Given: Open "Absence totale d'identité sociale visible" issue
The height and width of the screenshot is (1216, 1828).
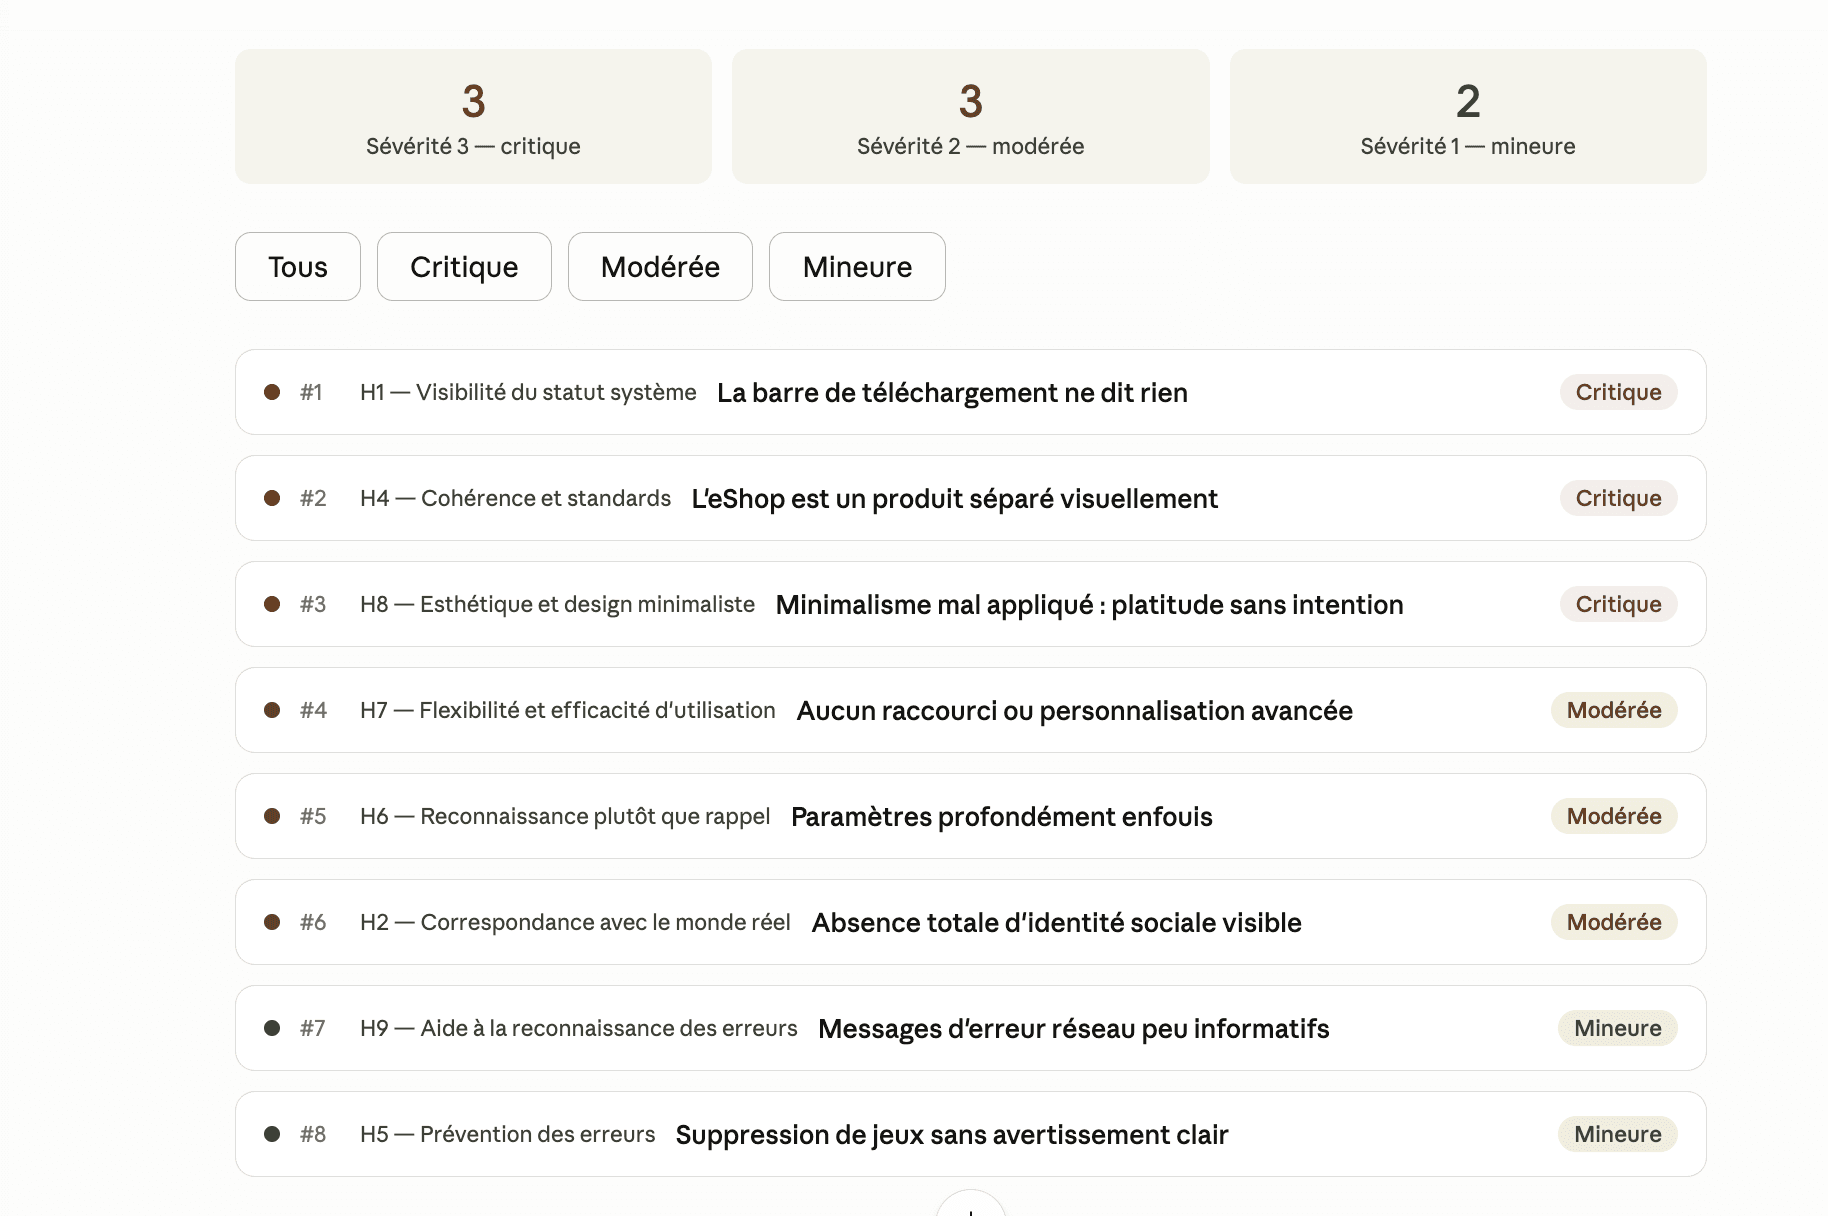Looking at the screenshot, I should [971, 922].
